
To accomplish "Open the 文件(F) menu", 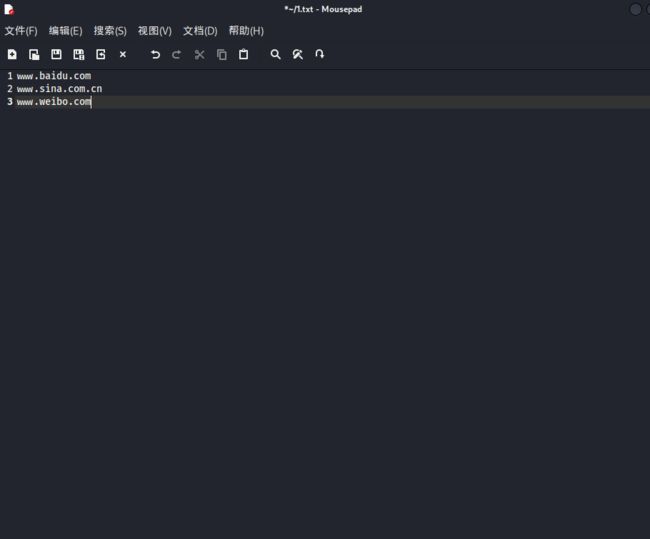I will click(x=21, y=31).
